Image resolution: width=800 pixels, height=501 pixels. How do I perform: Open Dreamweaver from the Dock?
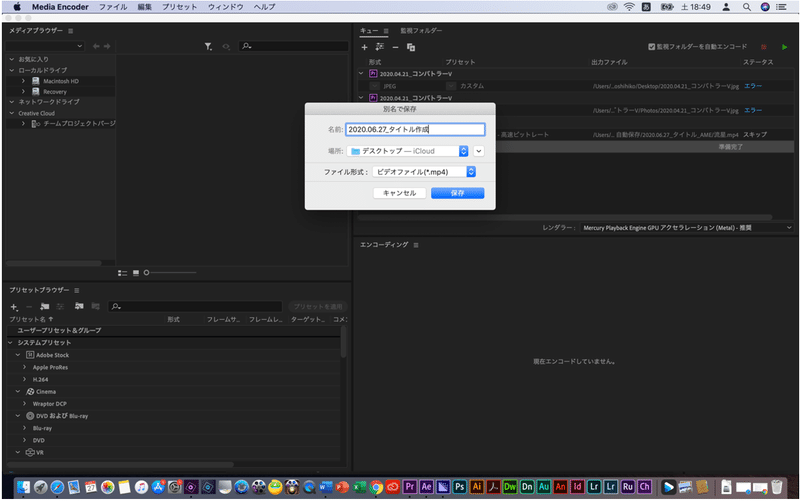pos(510,487)
